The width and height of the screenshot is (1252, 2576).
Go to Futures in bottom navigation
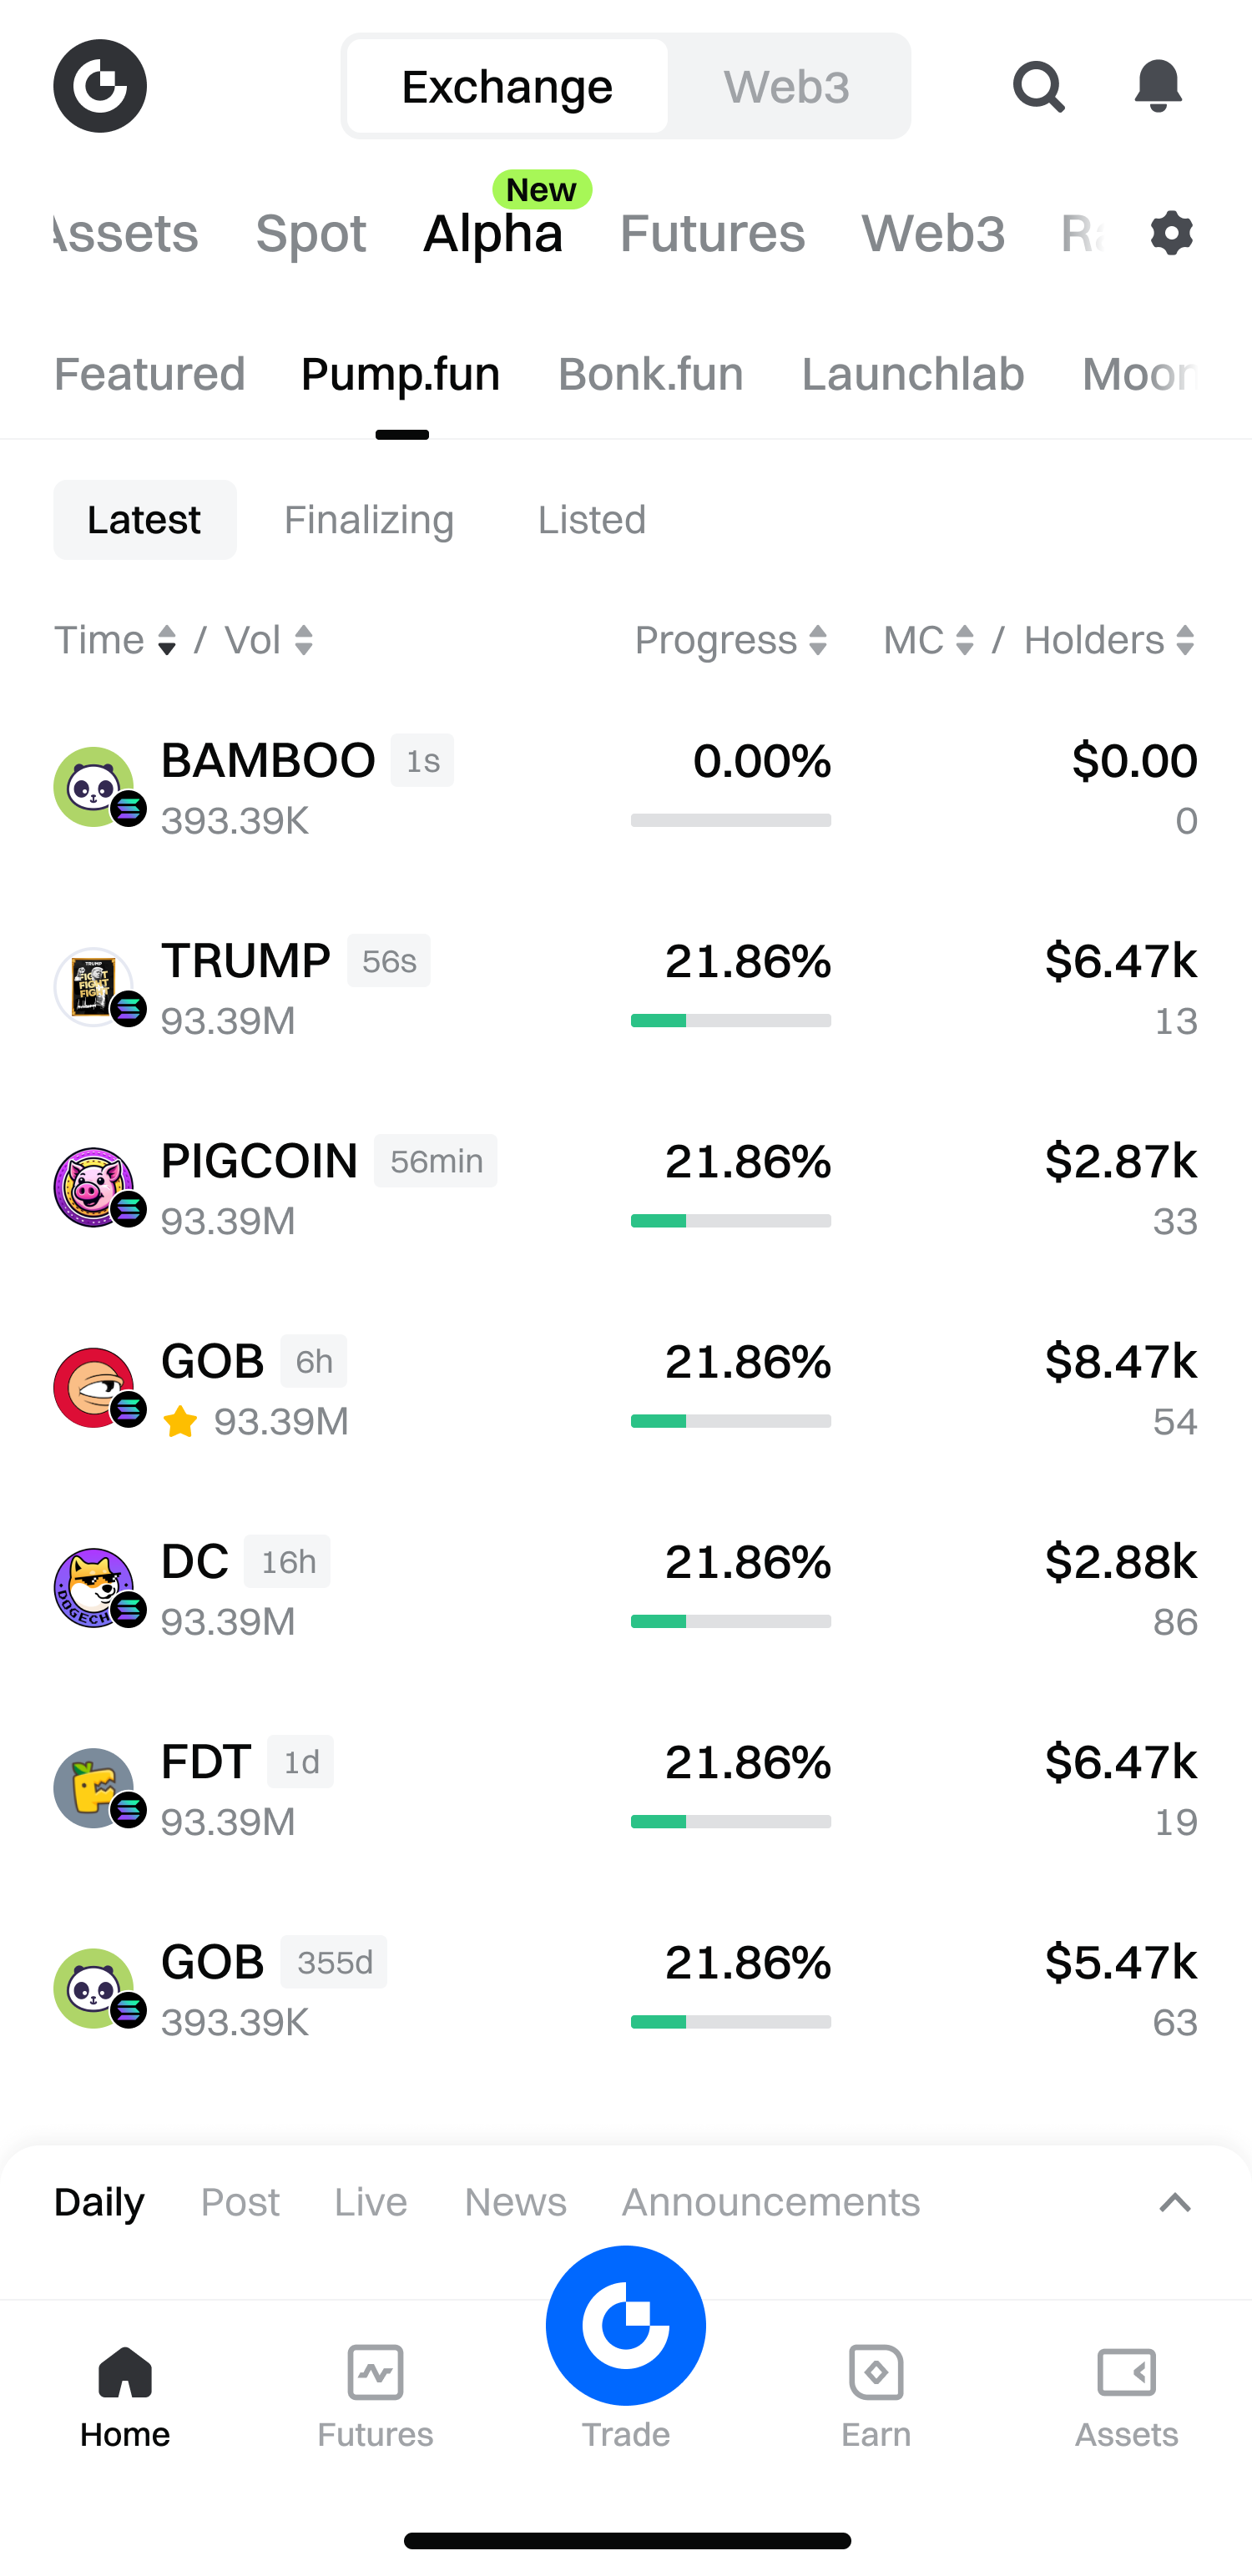(375, 2397)
